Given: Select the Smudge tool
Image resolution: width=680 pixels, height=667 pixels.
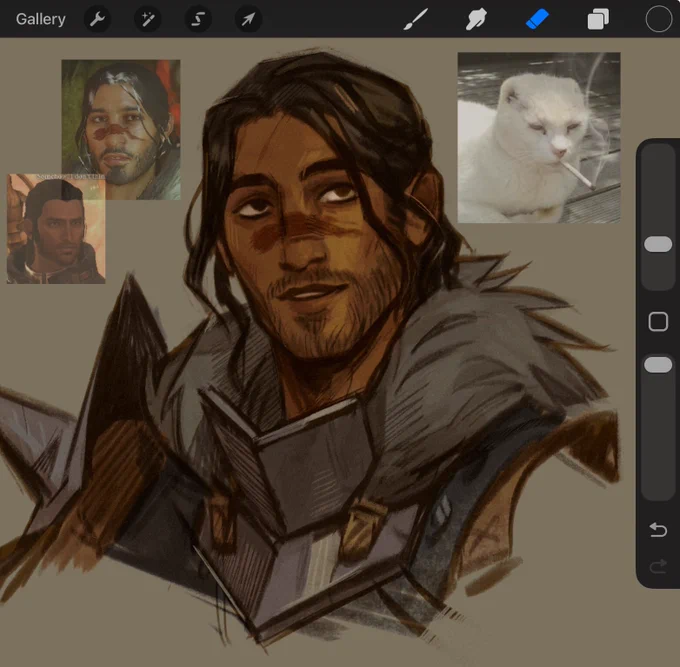Looking at the screenshot, I should 476,19.
